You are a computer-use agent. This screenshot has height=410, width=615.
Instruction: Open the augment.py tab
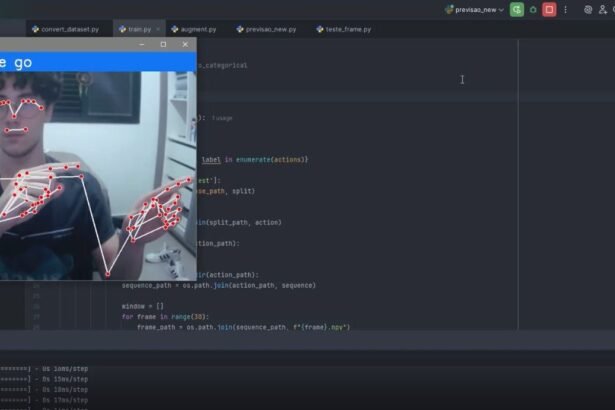pyautogui.click(x=195, y=29)
